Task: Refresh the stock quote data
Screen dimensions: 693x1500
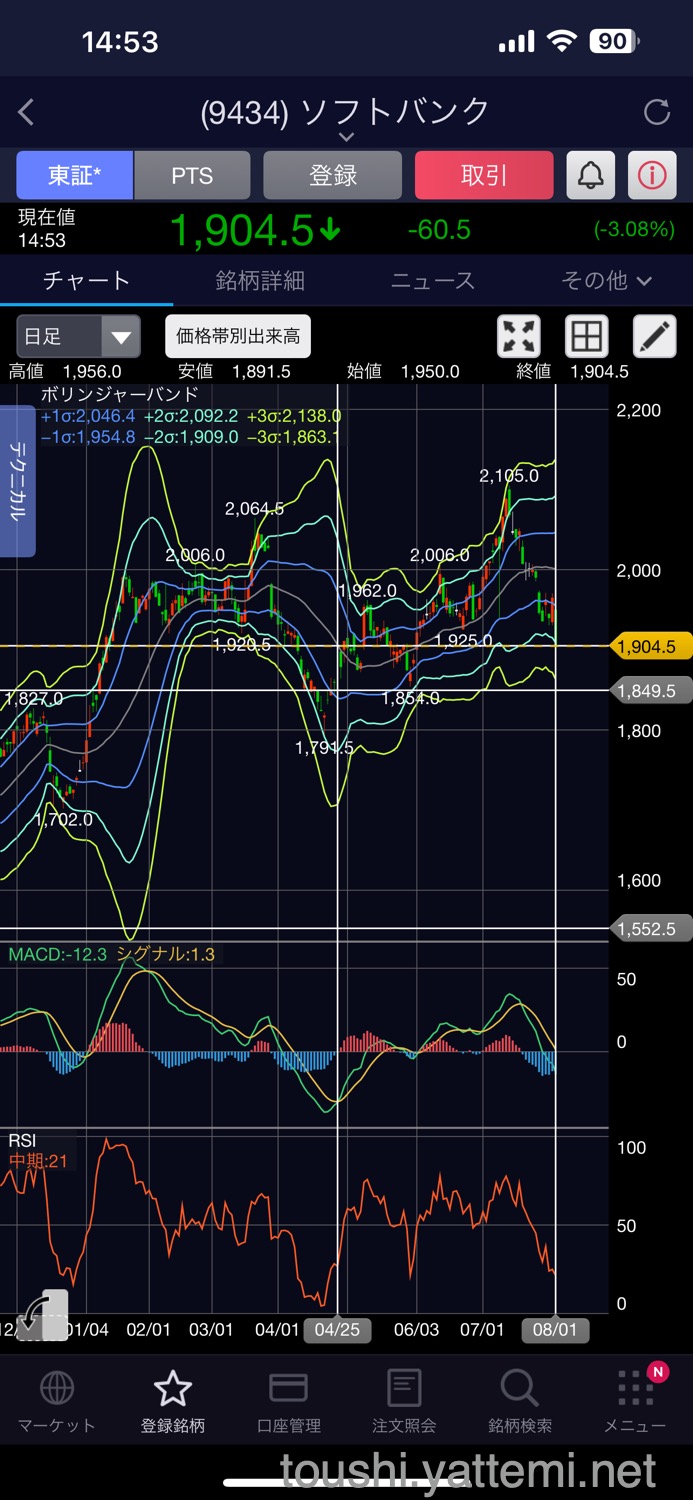Action: [x=657, y=112]
